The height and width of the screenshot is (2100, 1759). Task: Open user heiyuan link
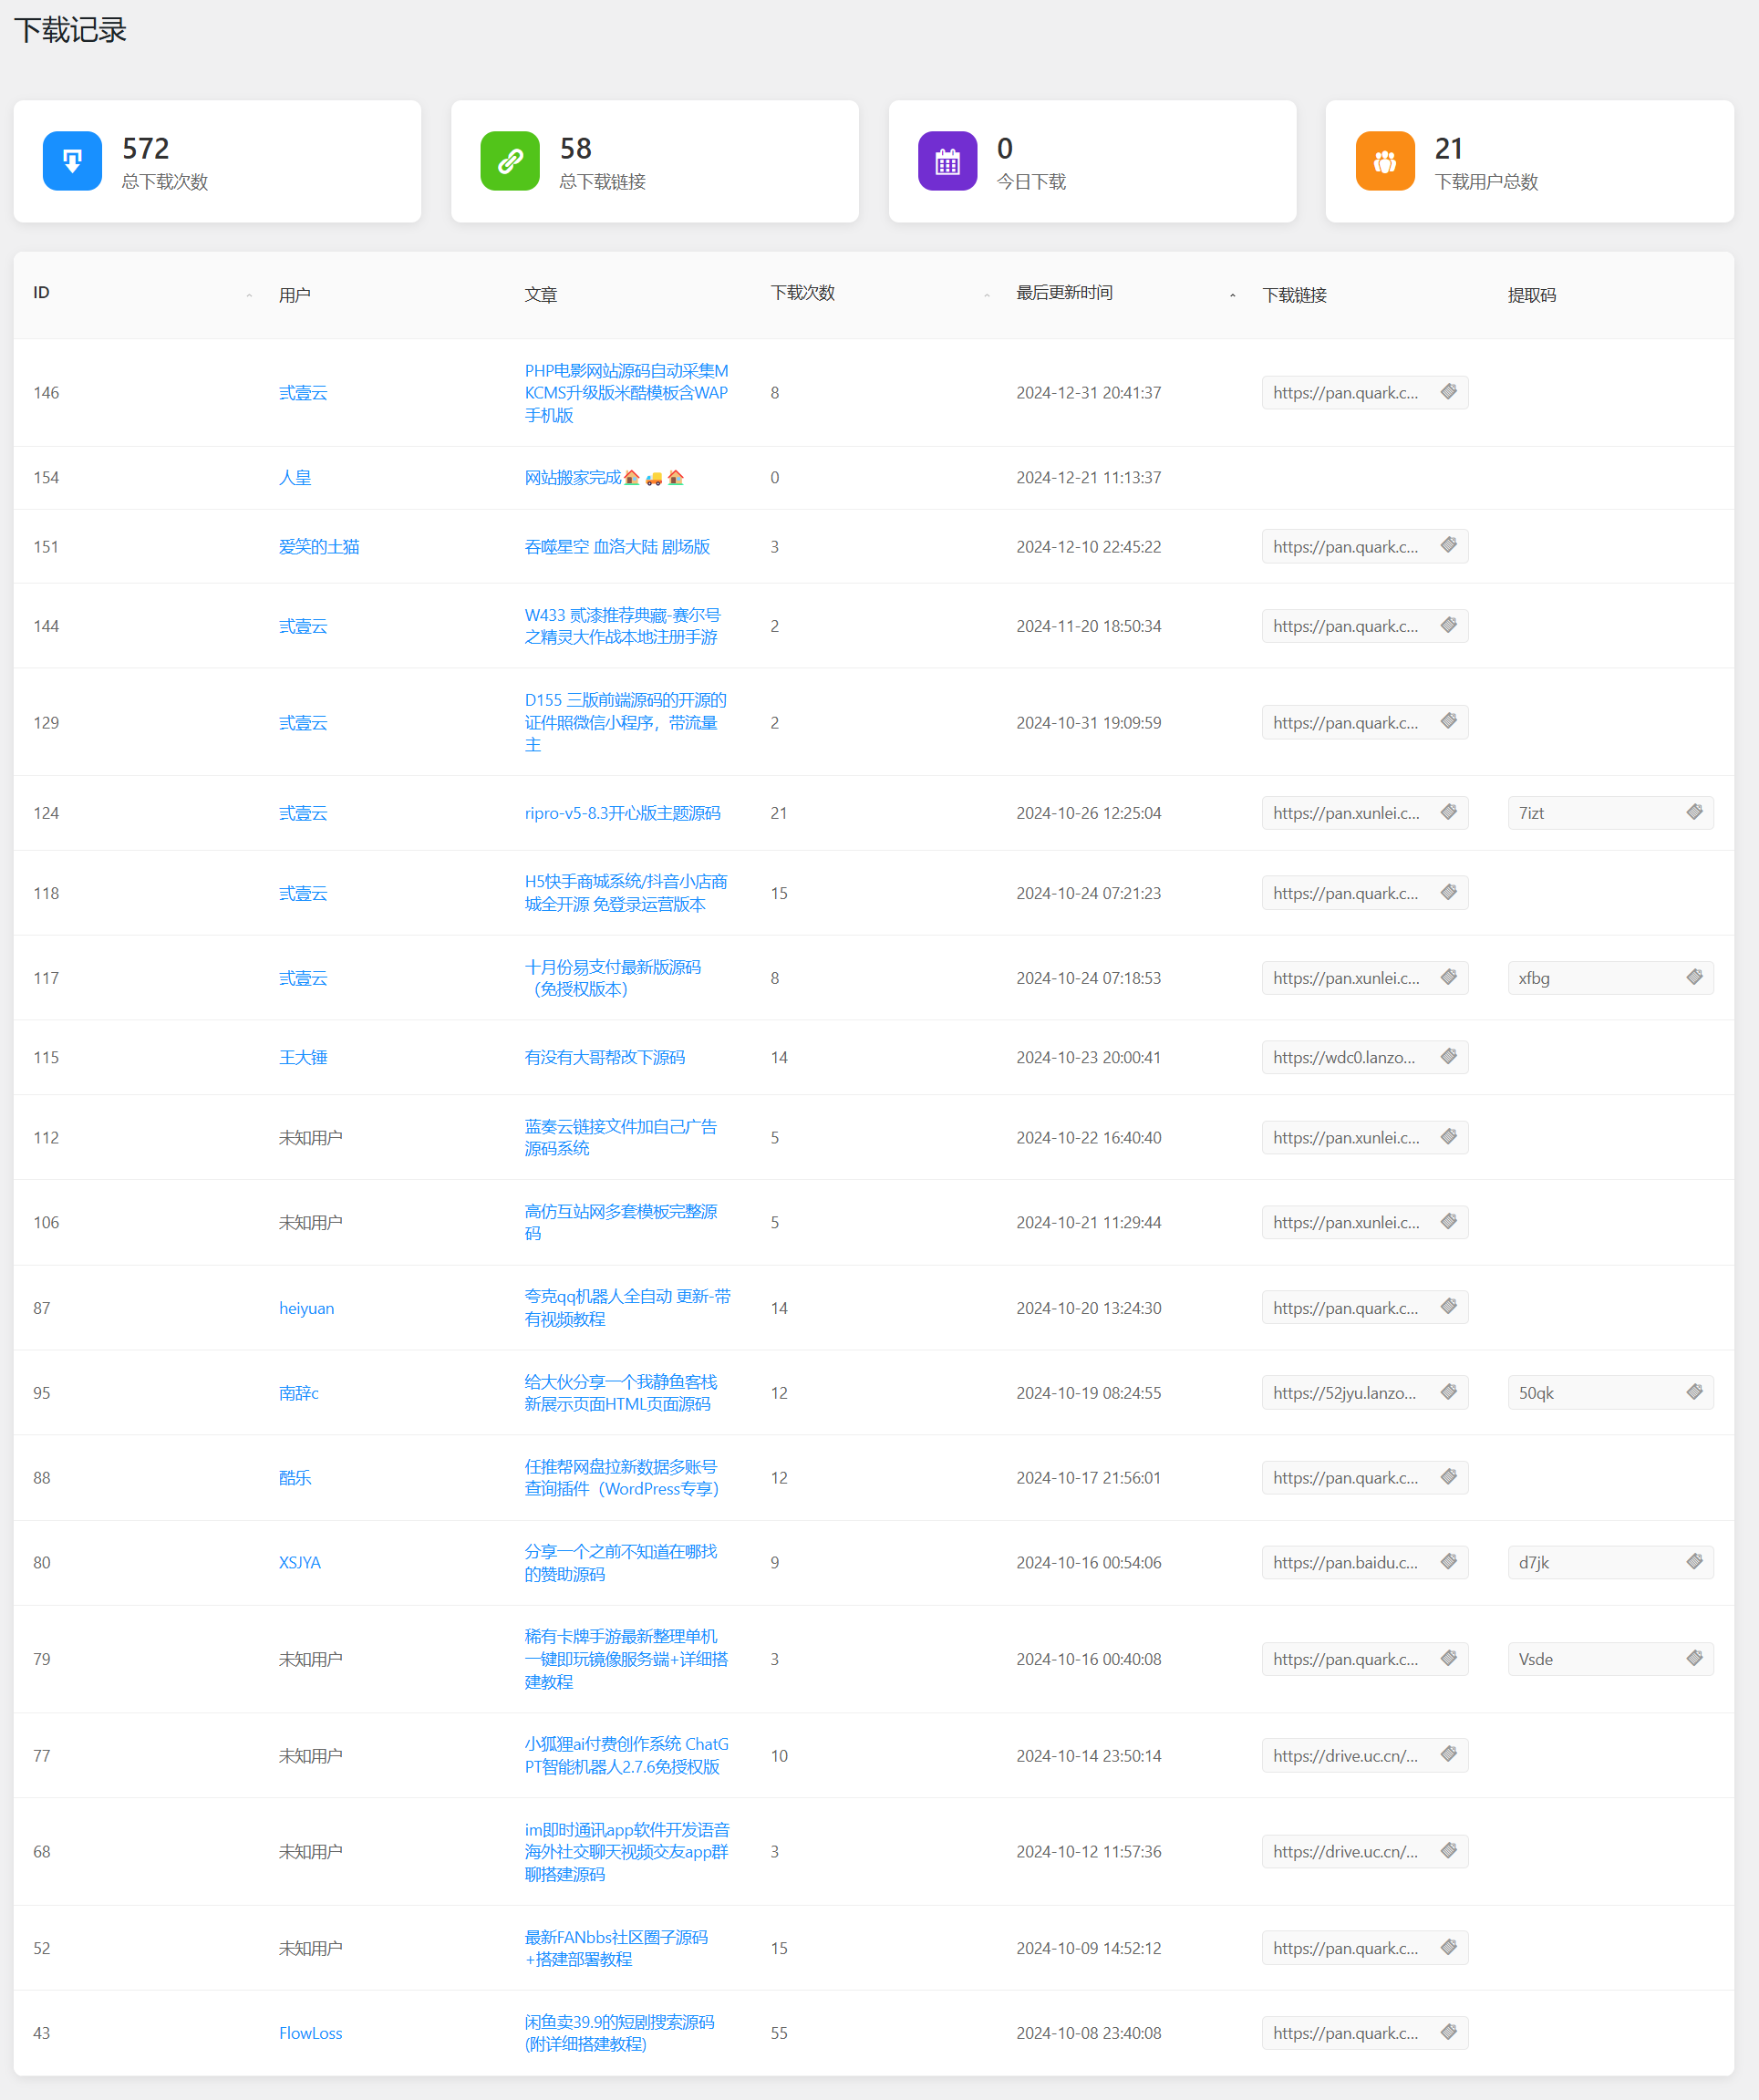pos(306,1308)
